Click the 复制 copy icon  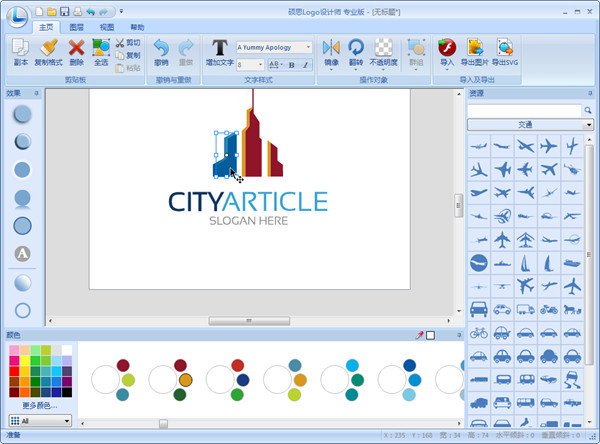(x=120, y=56)
